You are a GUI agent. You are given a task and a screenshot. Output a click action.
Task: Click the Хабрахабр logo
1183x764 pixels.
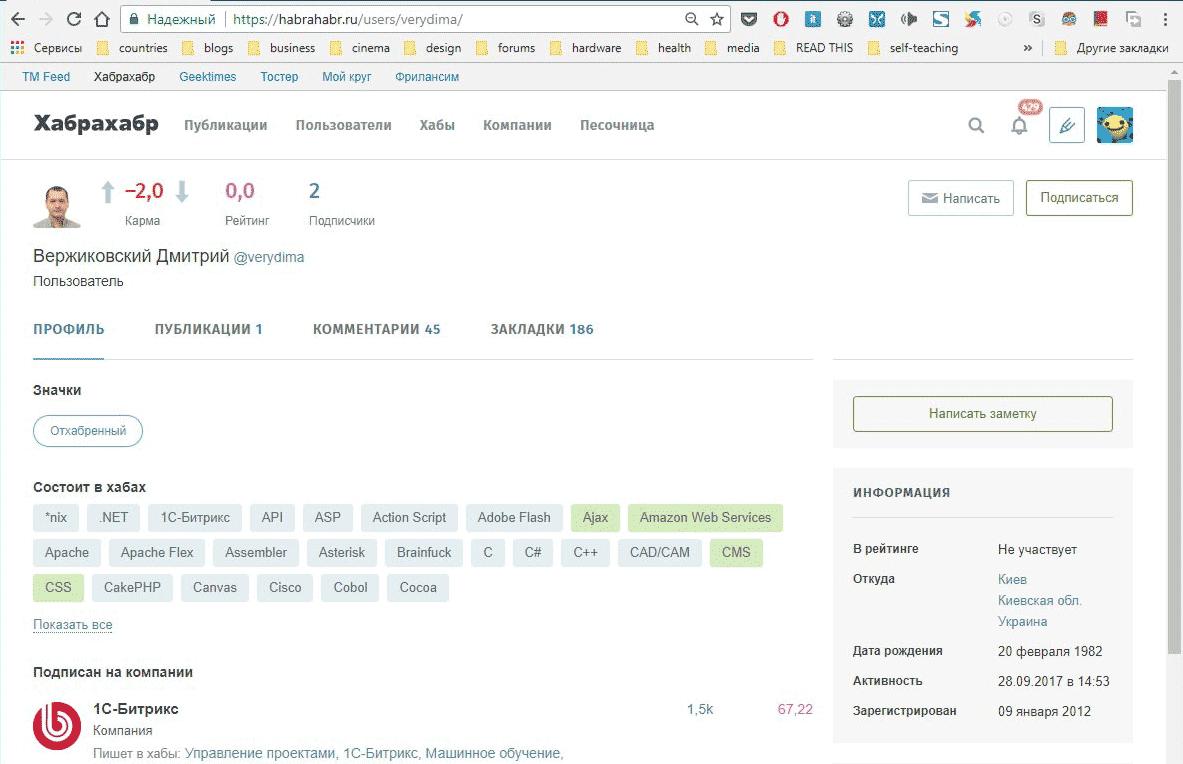[x=96, y=124]
